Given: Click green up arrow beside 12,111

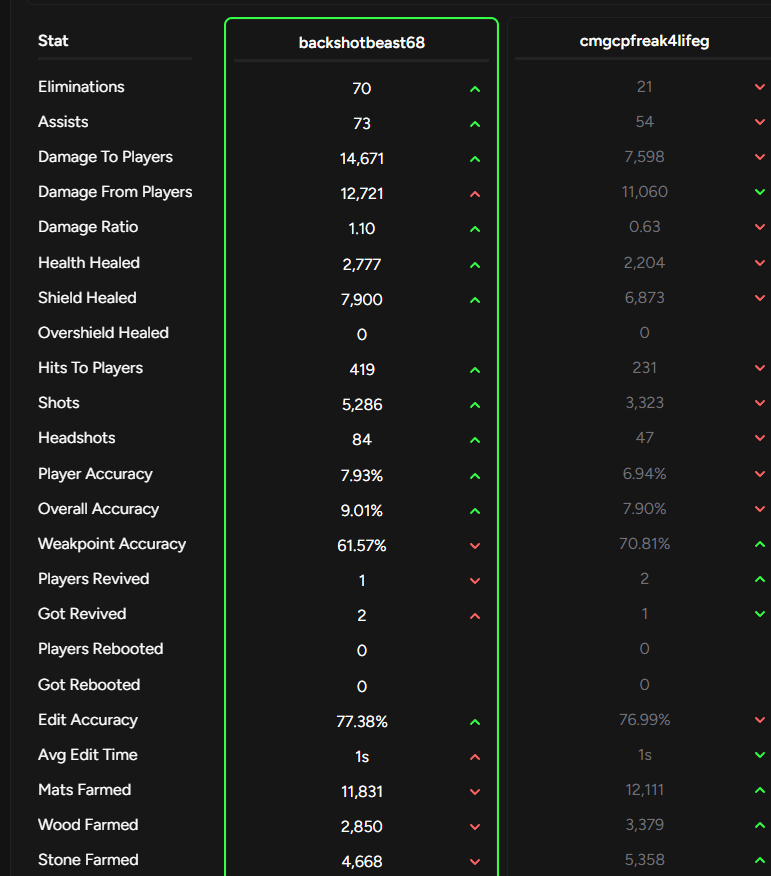Looking at the screenshot, I should pyautogui.click(x=760, y=790).
